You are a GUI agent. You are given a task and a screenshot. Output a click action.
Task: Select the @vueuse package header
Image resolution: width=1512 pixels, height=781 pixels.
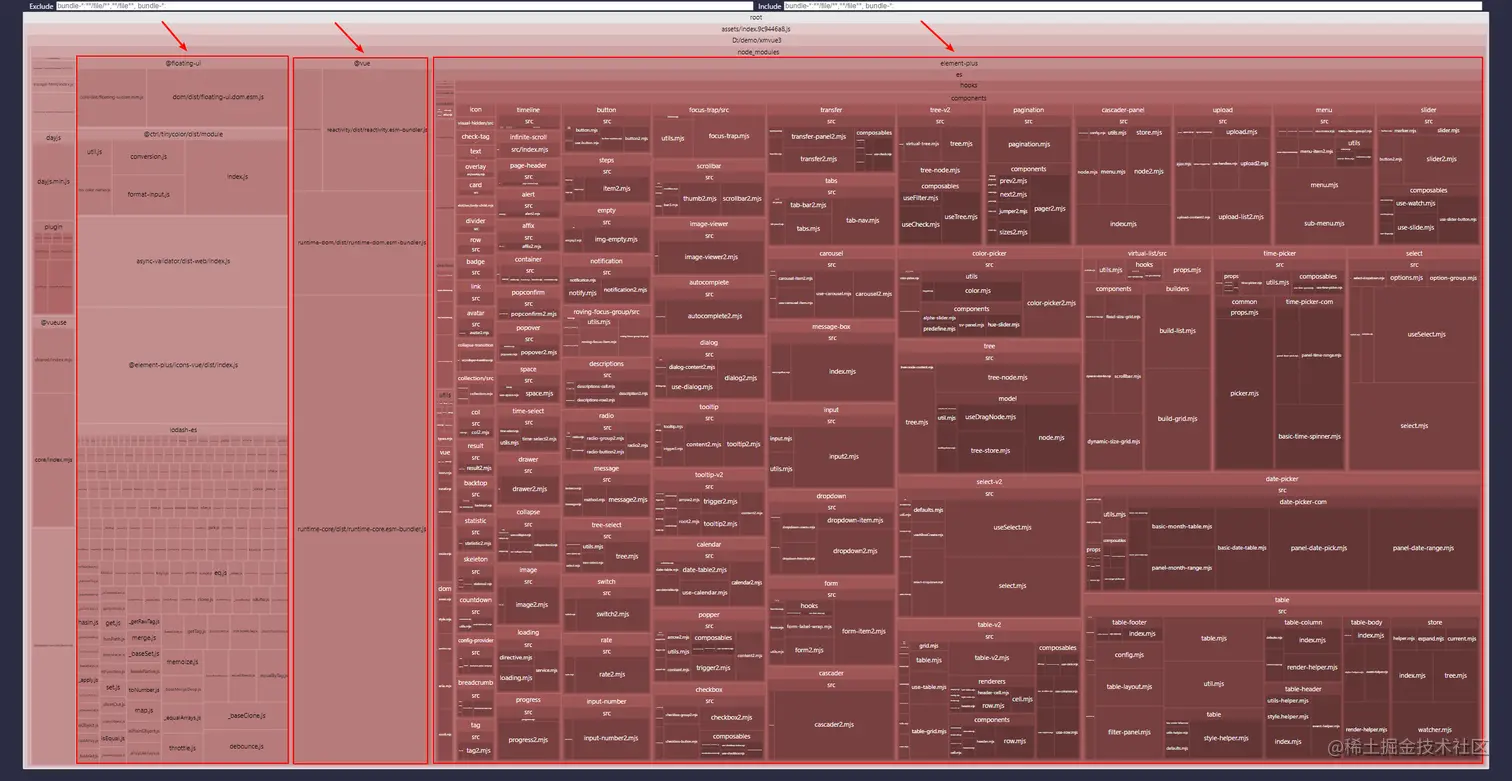tap(53, 322)
